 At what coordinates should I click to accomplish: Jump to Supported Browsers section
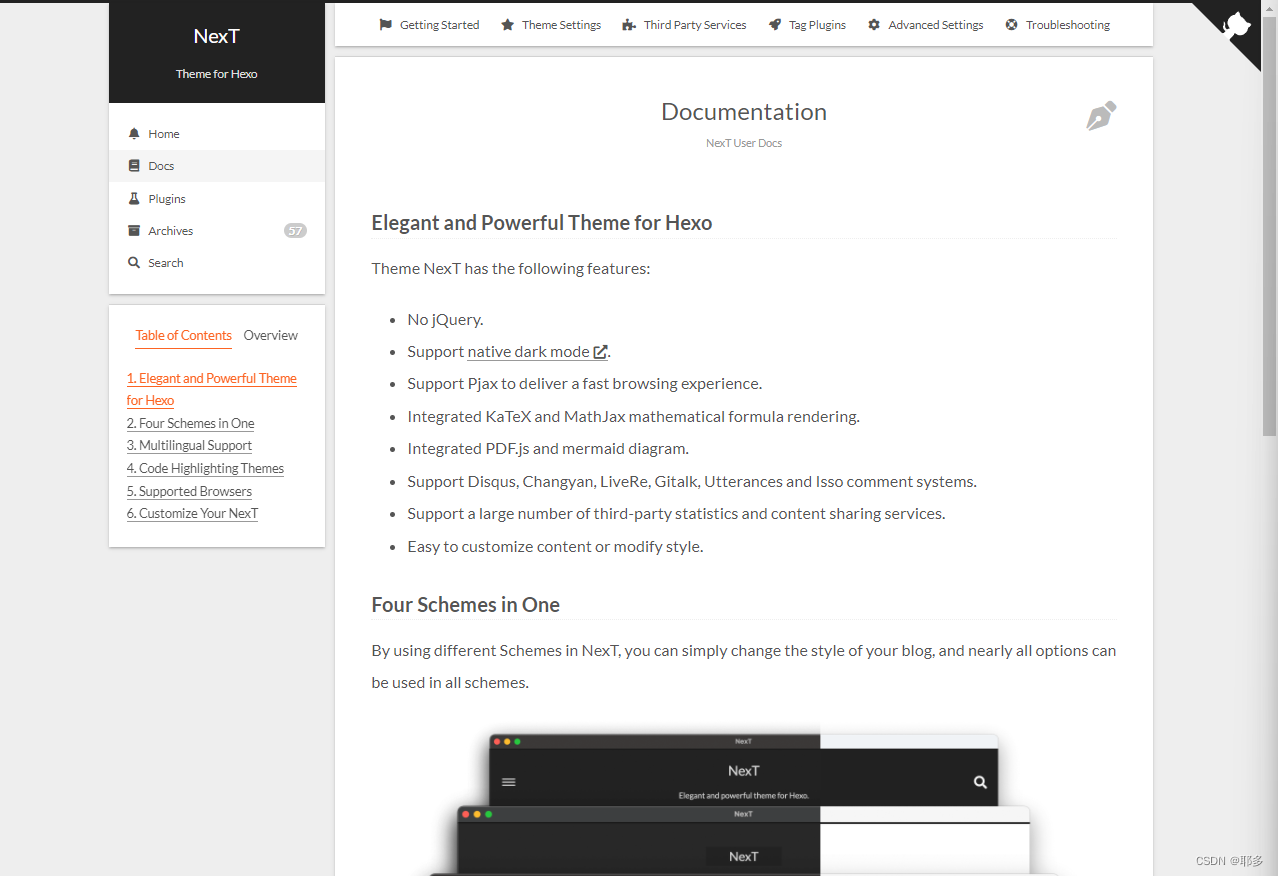point(189,491)
